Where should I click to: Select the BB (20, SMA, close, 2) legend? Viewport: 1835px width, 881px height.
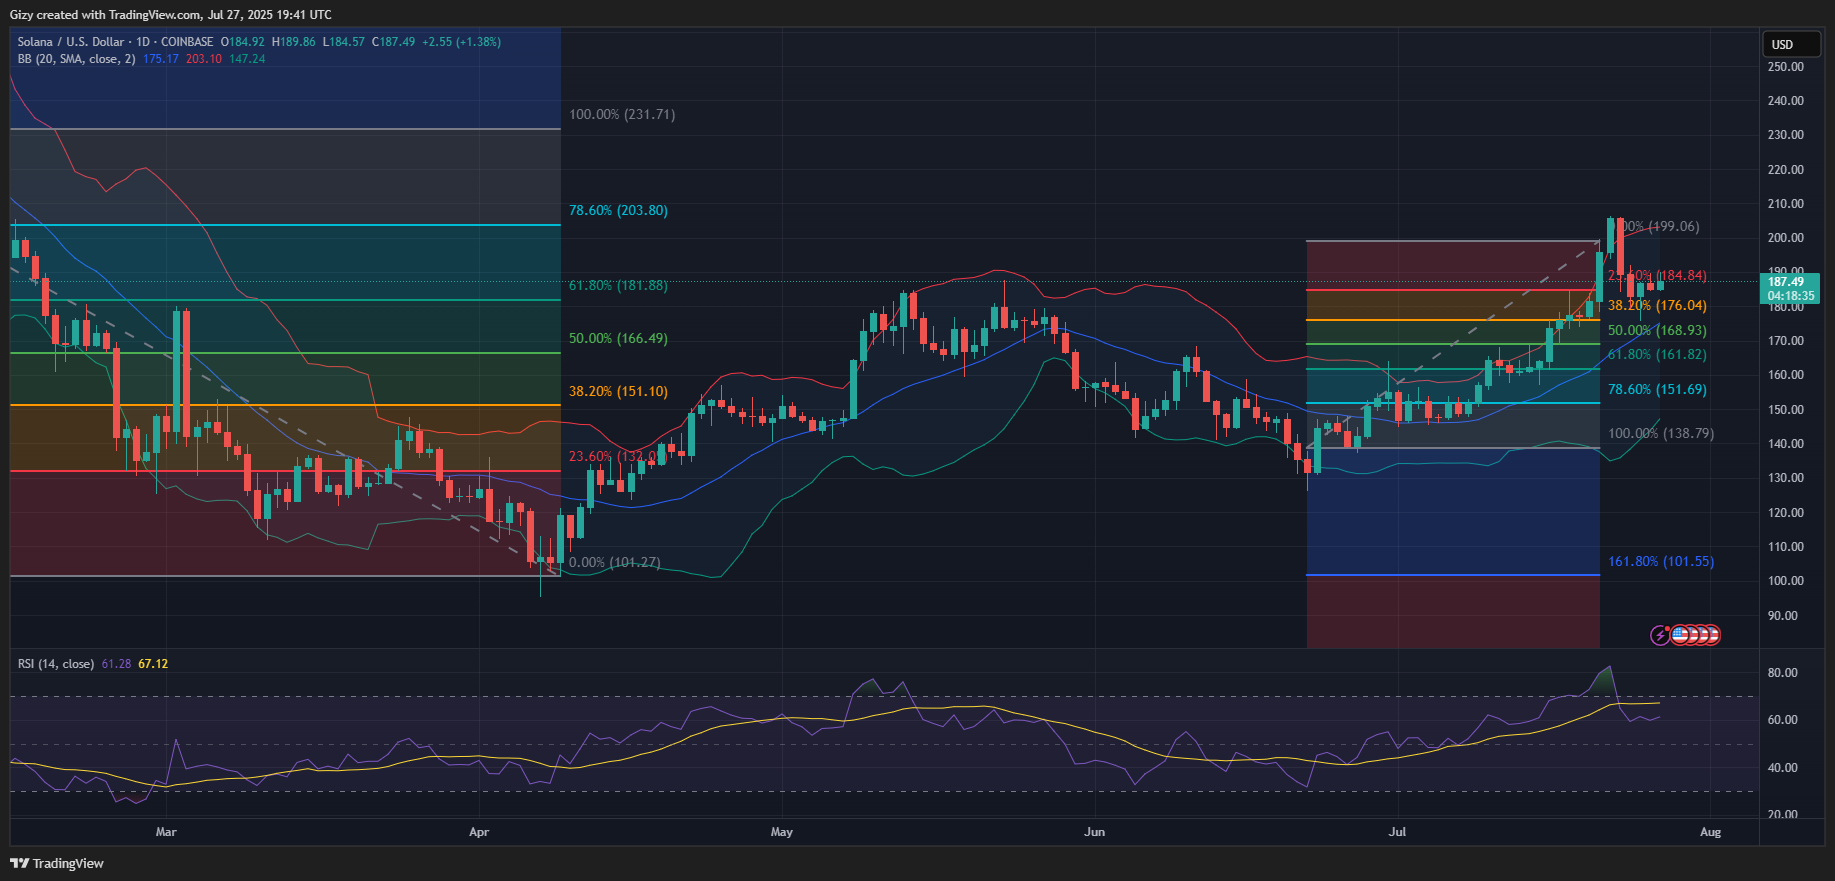pyautogui.click(x=76, y=59)
